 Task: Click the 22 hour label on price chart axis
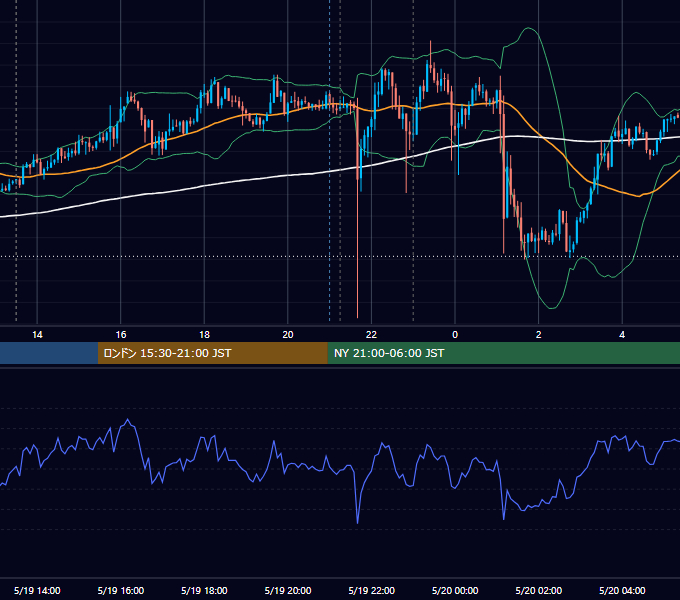[371, 335]
